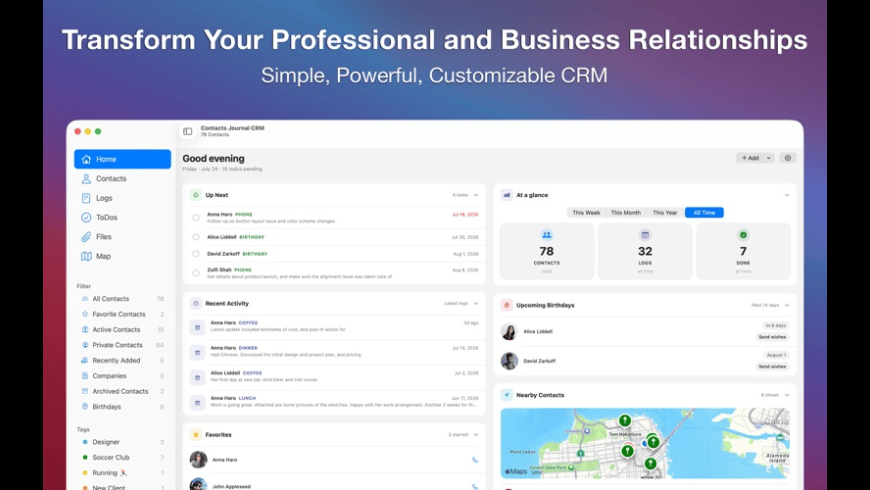
Task: Open Contacts section in sidebar
Action: coord(123,179)
